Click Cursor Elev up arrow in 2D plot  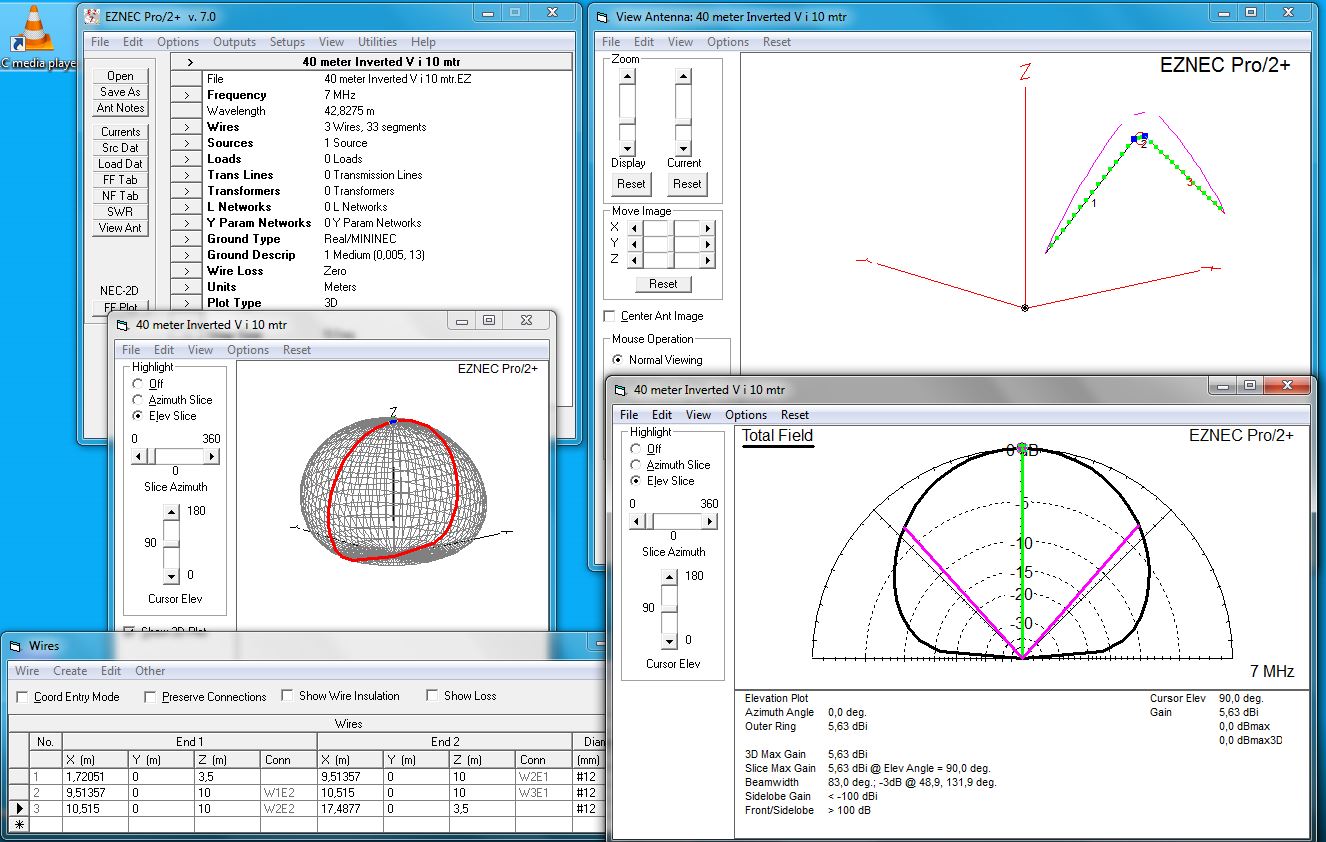[669, 576]
